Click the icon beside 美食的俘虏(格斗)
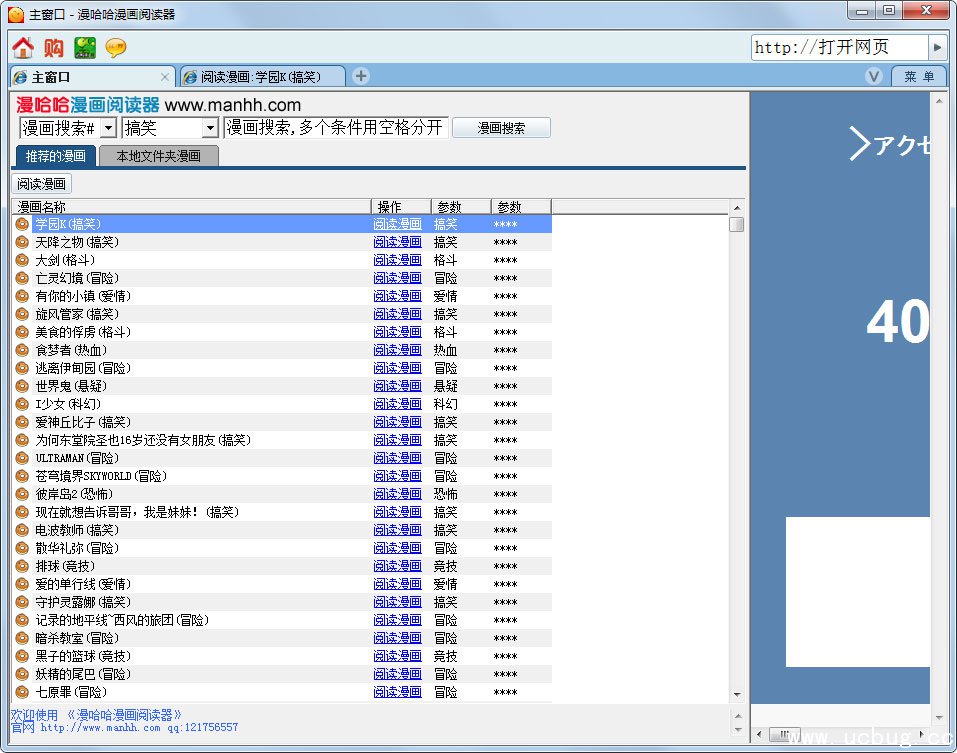 tap(22, 333)
